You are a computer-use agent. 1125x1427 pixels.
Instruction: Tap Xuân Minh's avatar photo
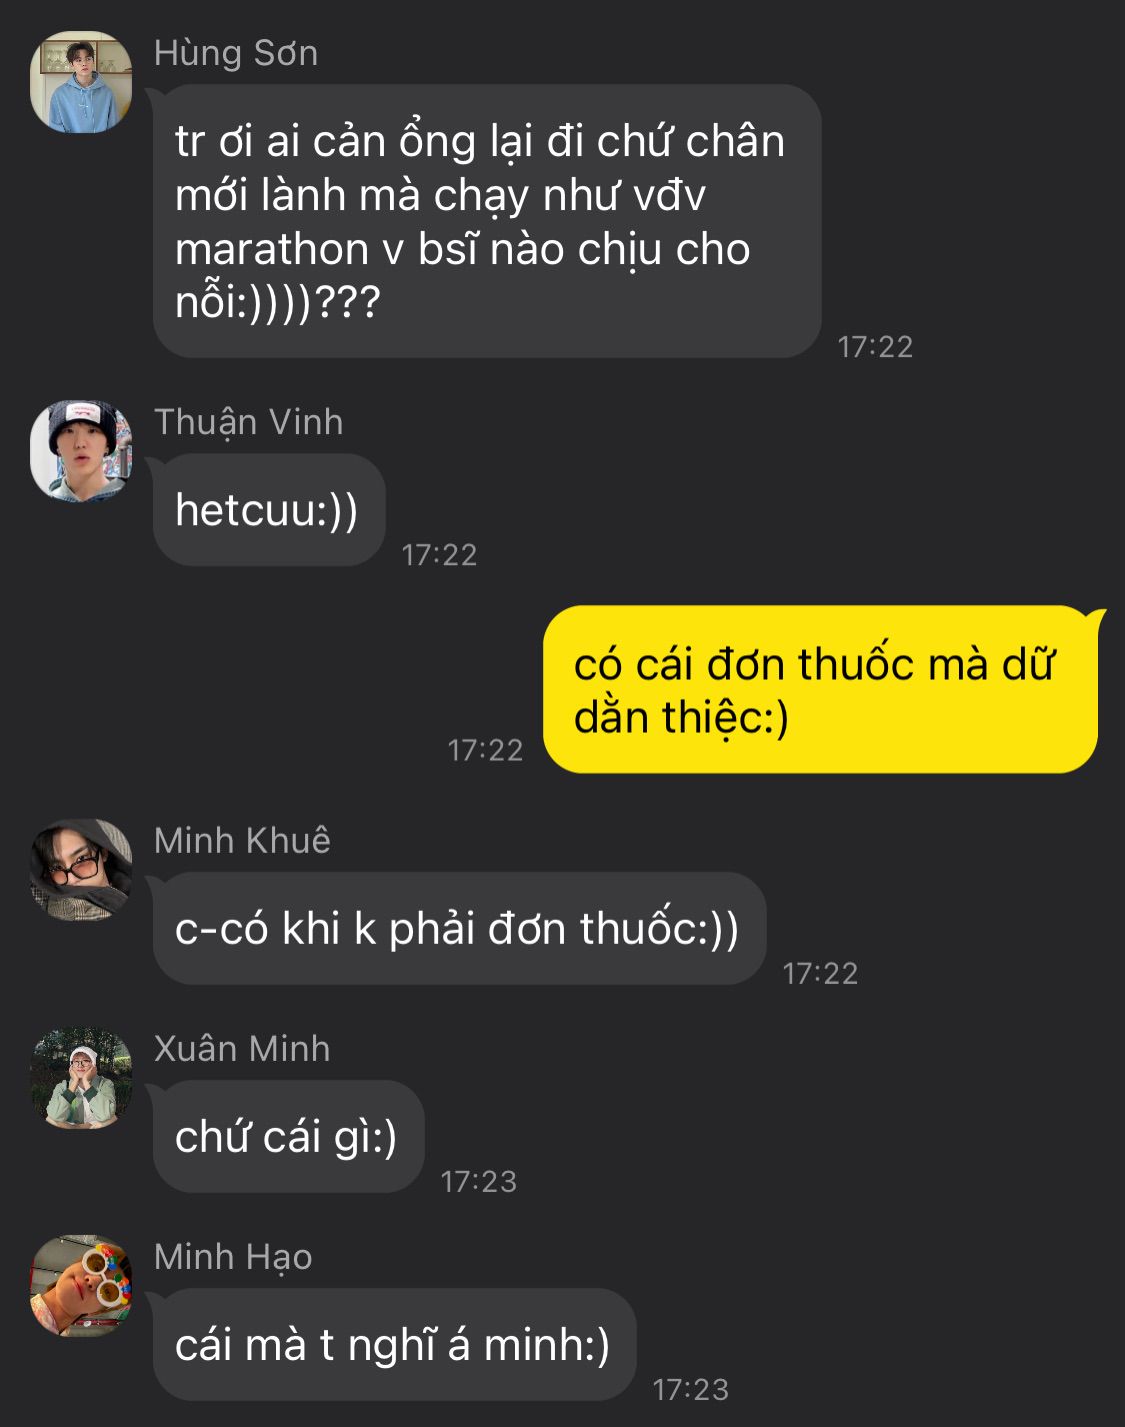[81, 1078]
